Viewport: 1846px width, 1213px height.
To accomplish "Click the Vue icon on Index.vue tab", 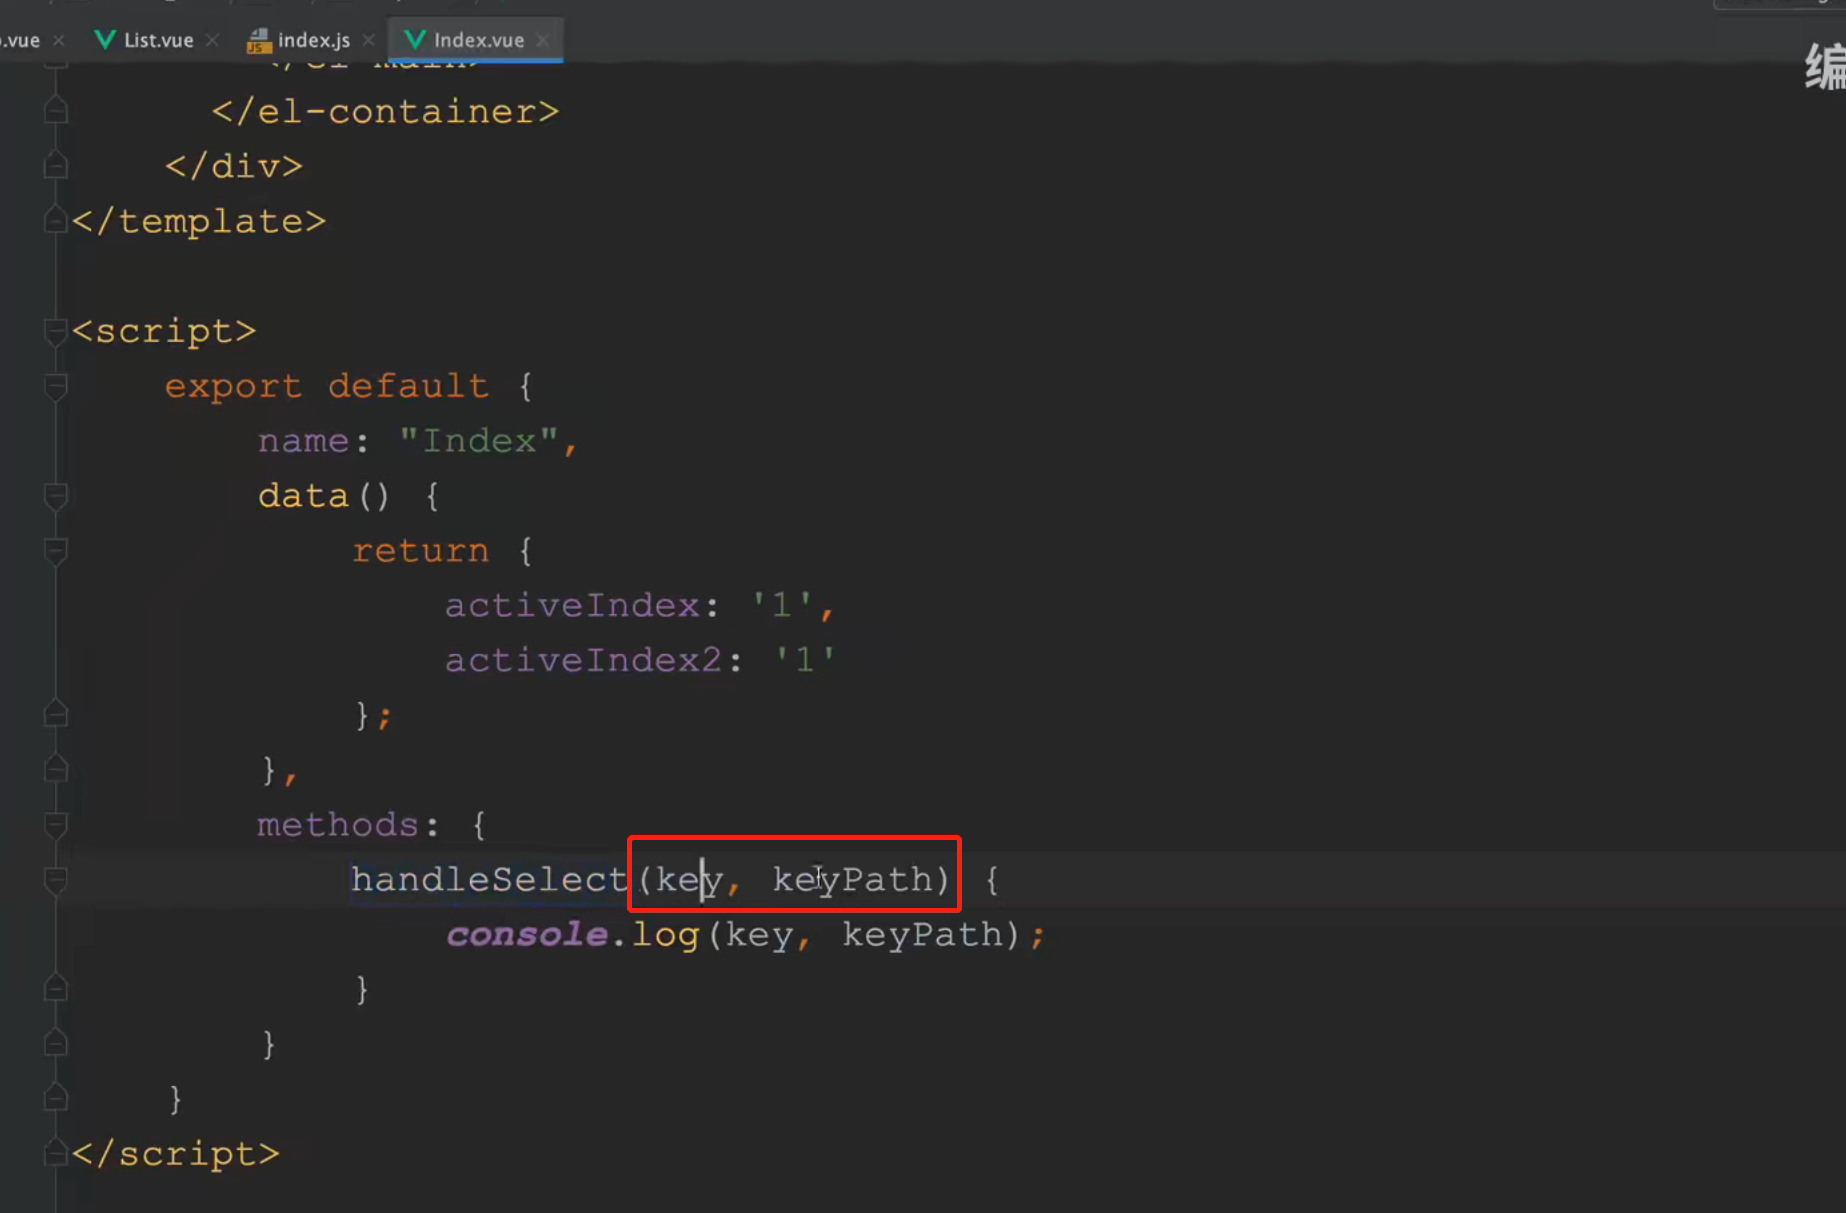I will pyautogui.click(x=414, y=40).
